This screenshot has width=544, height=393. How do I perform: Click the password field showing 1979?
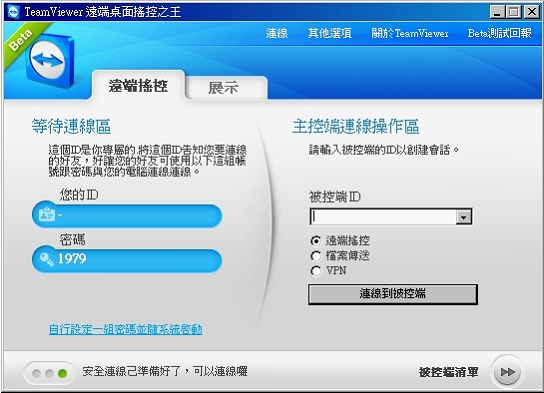(x=127, y=259)
